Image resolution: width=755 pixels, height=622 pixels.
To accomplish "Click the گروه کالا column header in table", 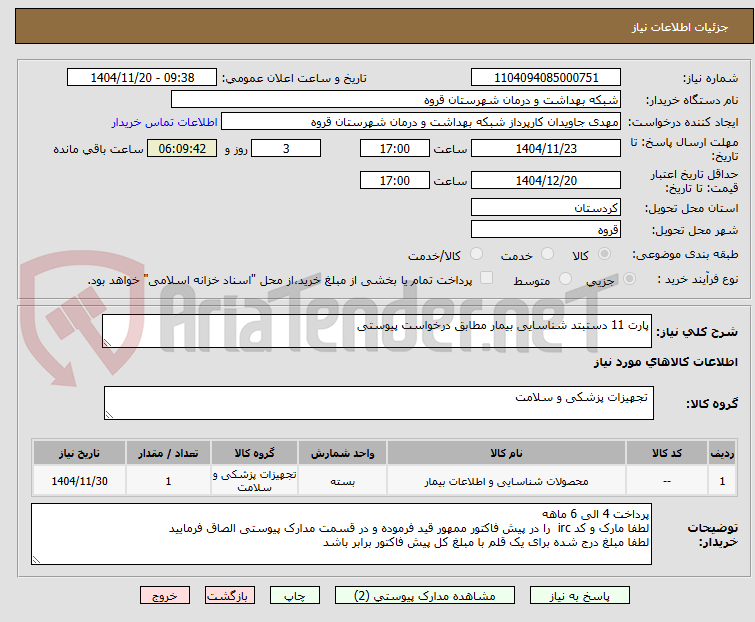I will point(254,453).
